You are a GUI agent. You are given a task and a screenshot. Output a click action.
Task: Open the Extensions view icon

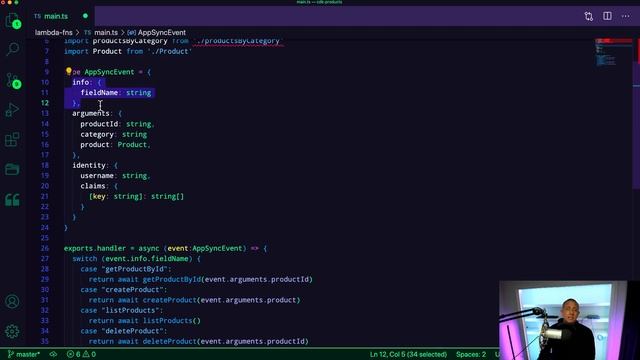click(12, 140)
